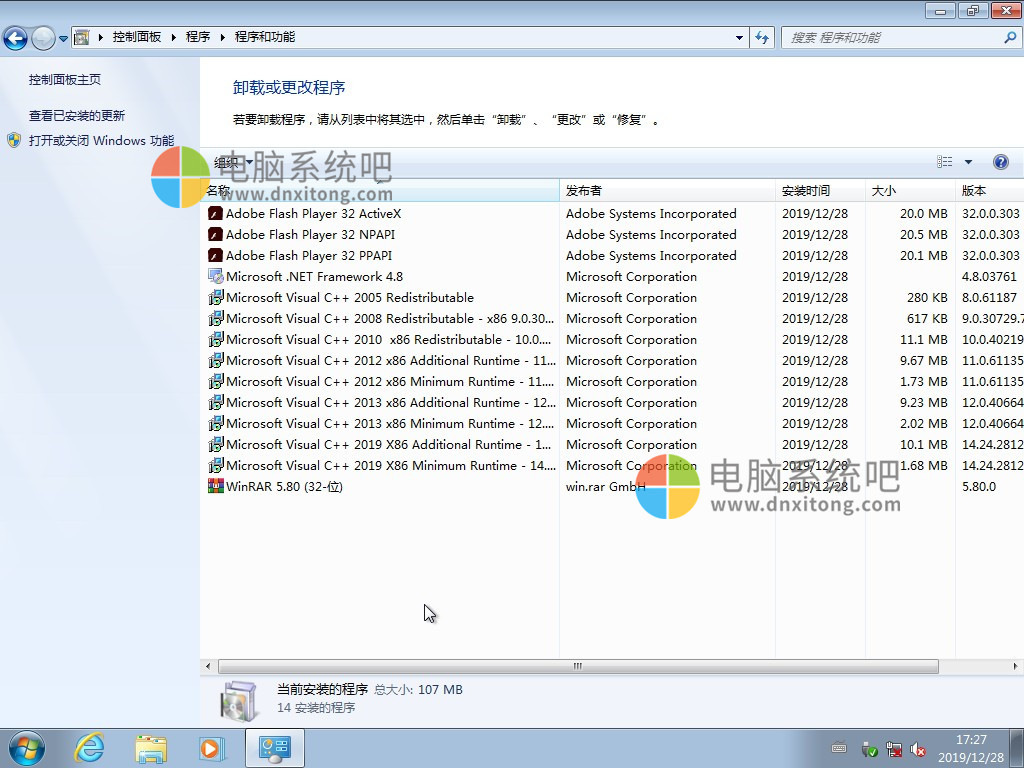
Task: Click the 程序 breadcrumb in address bar
Action: click(198, 37)
